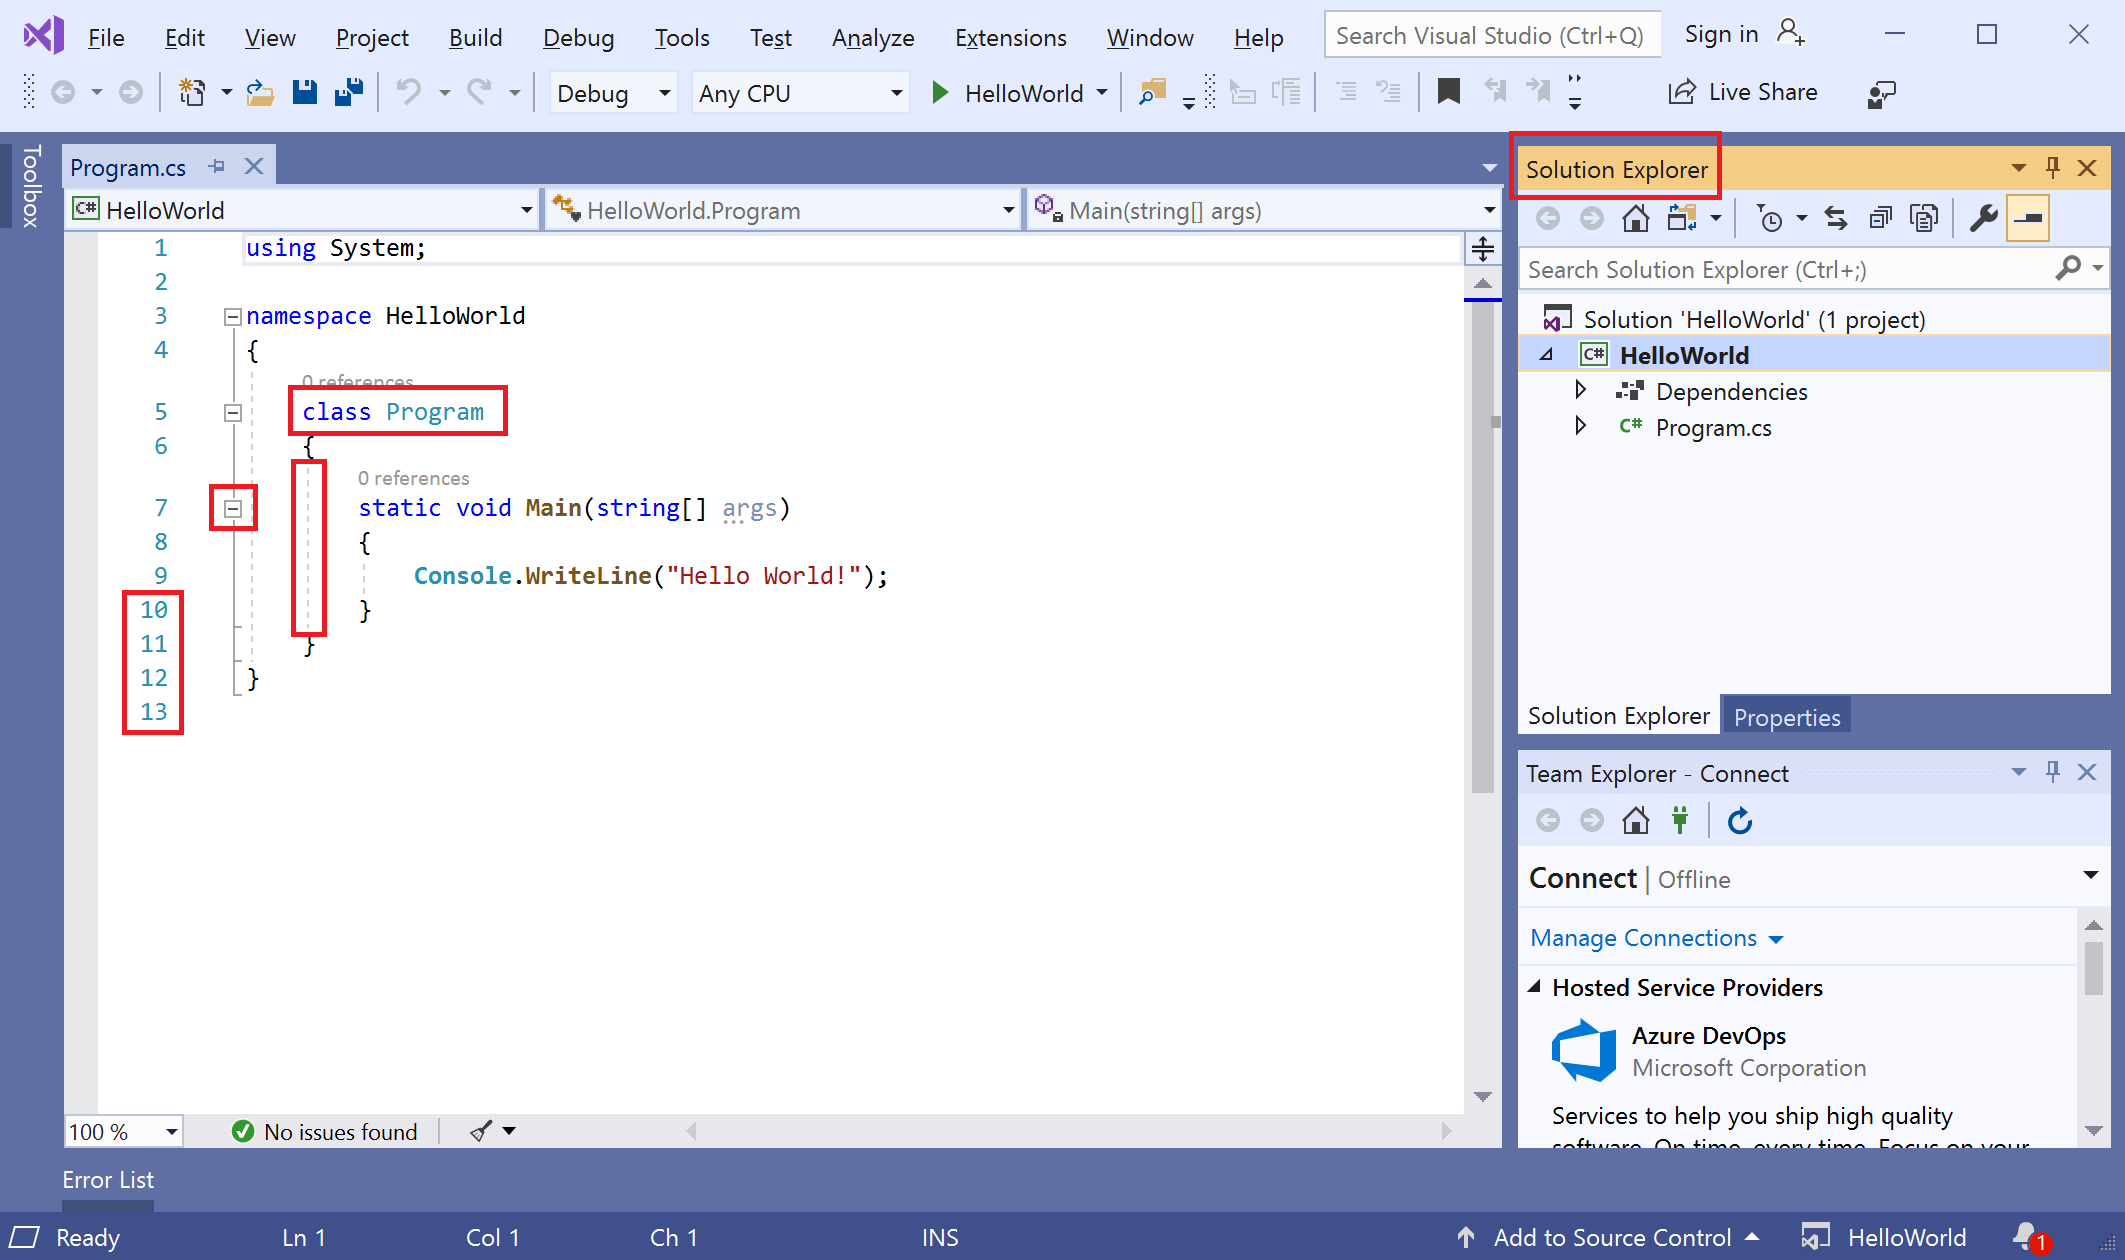Click the Solution Explorer tab

(1618, 716)
